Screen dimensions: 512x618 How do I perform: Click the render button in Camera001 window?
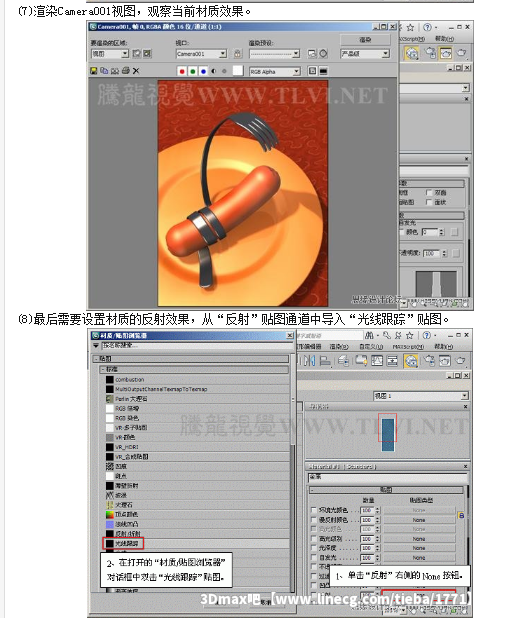(x=365, y=39)
